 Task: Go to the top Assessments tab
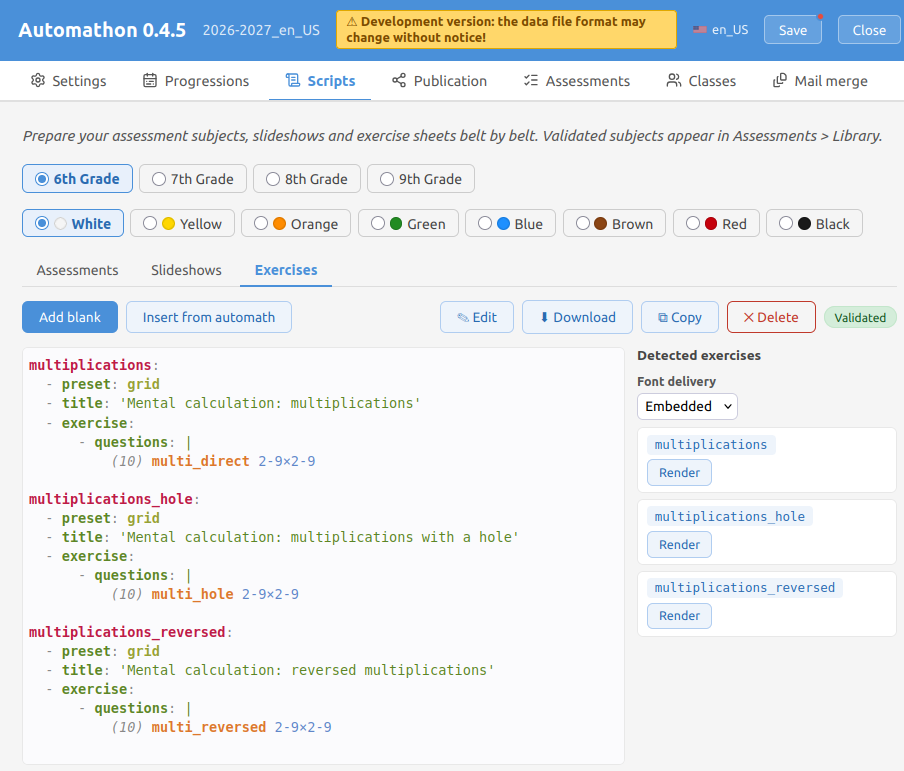click(577, 81)
